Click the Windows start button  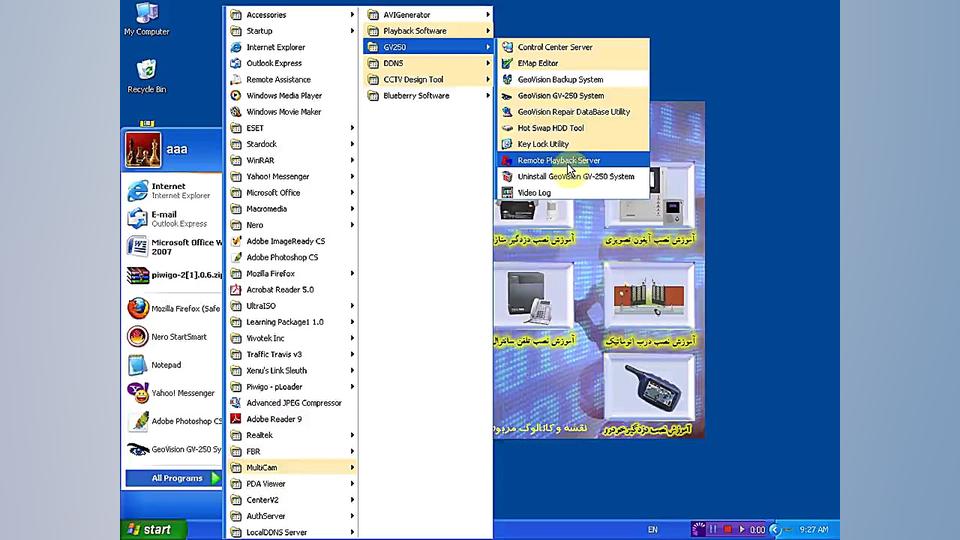153,530
